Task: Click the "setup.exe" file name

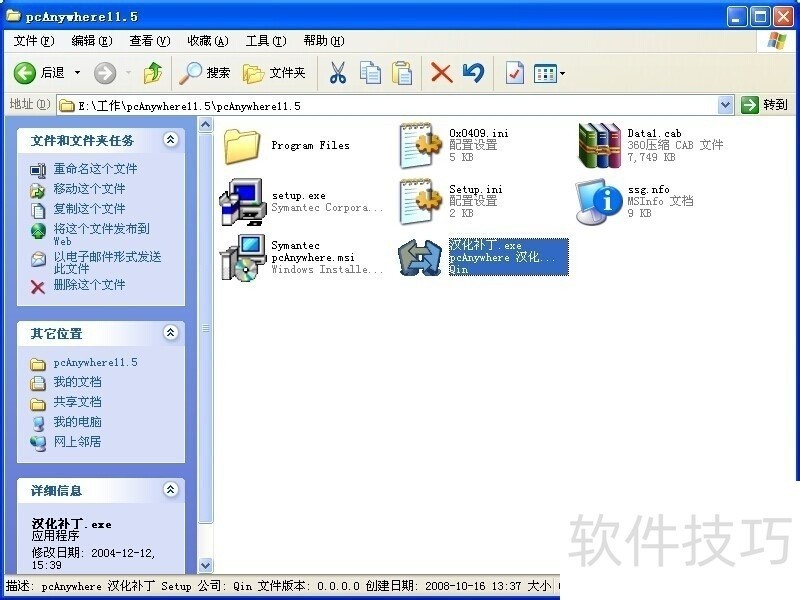Action: tap(298, 195)
